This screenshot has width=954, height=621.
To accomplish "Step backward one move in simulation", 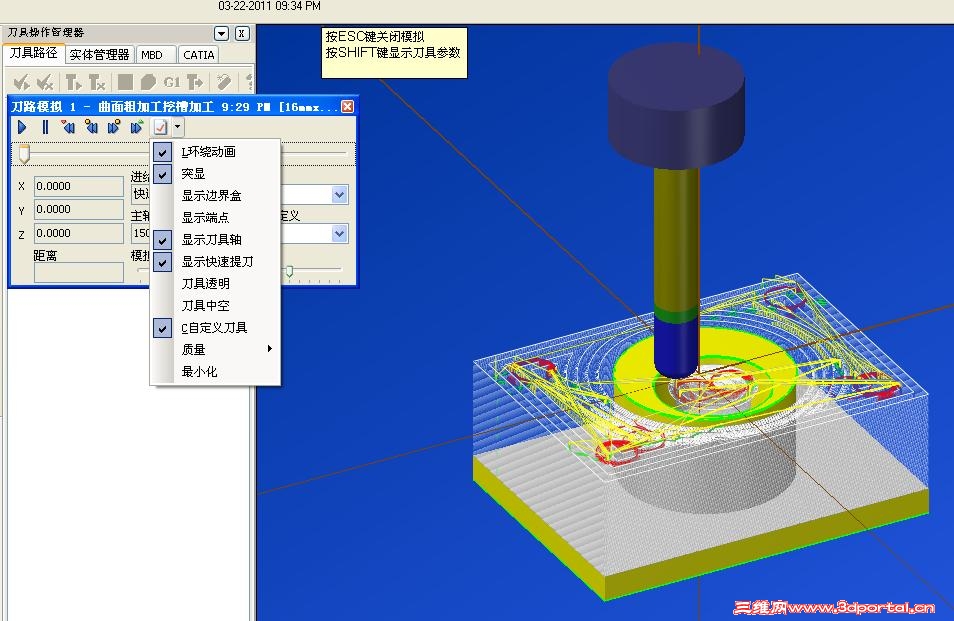I will point(91,127).
